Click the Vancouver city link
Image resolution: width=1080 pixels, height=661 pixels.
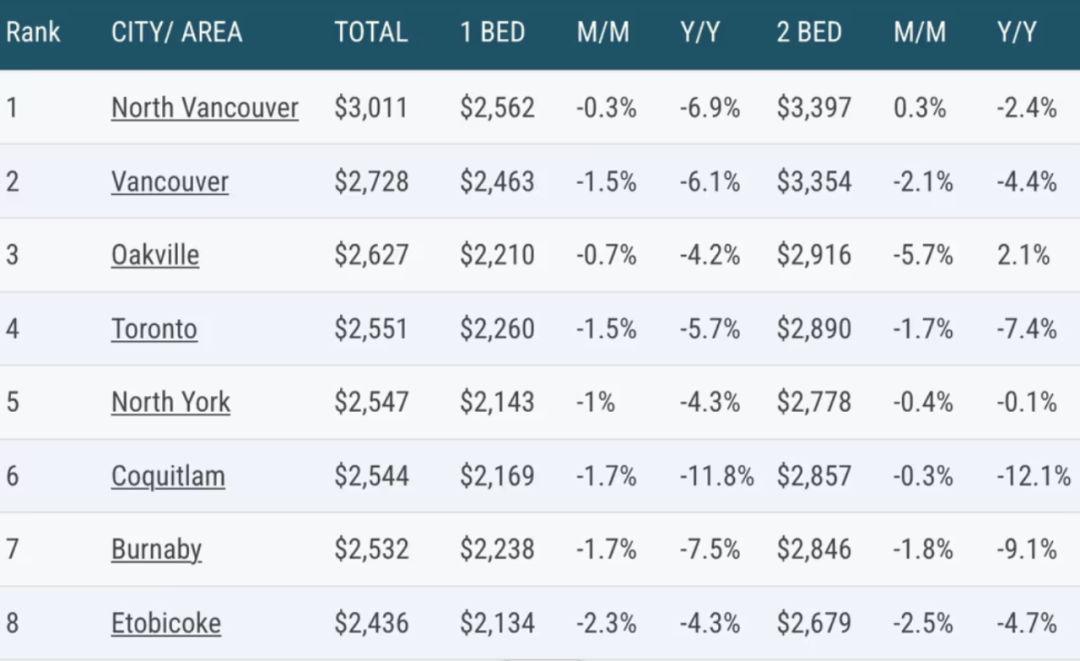coord(170,182)
